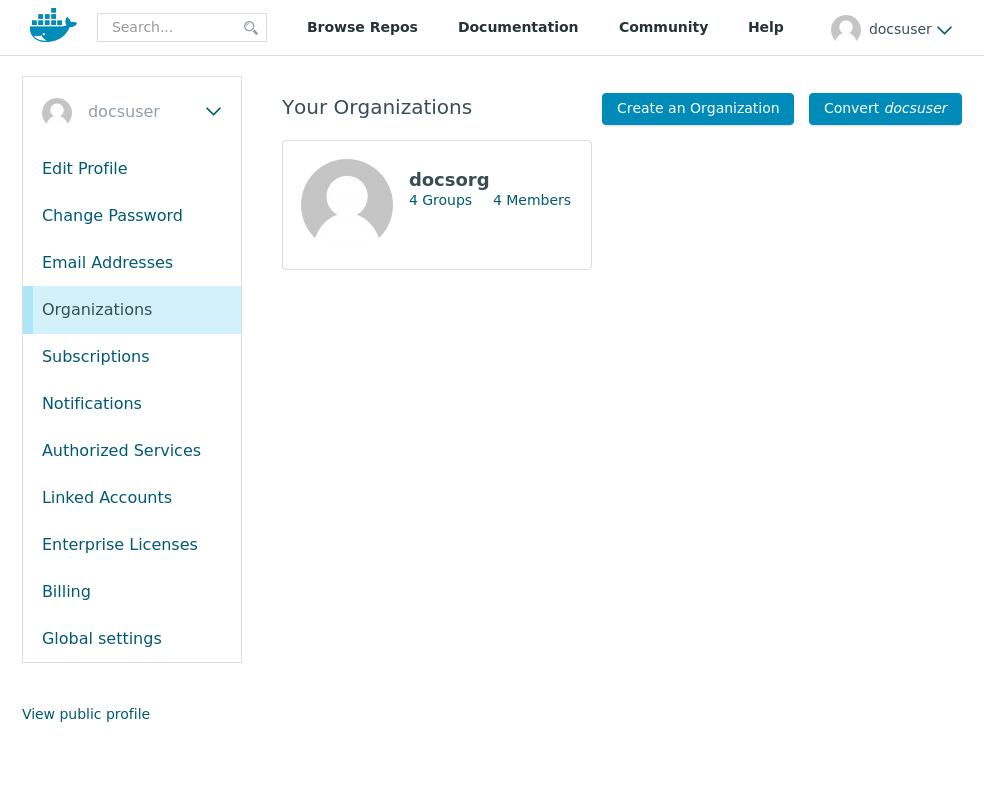The width and height of the screenshot is (984, 798).
Task: View the 4 Members link
Action: 532,200
